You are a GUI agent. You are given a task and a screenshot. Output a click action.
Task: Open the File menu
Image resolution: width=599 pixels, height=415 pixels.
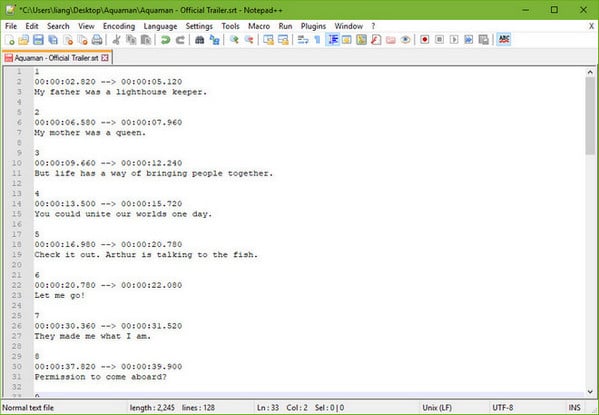(11, 26)
